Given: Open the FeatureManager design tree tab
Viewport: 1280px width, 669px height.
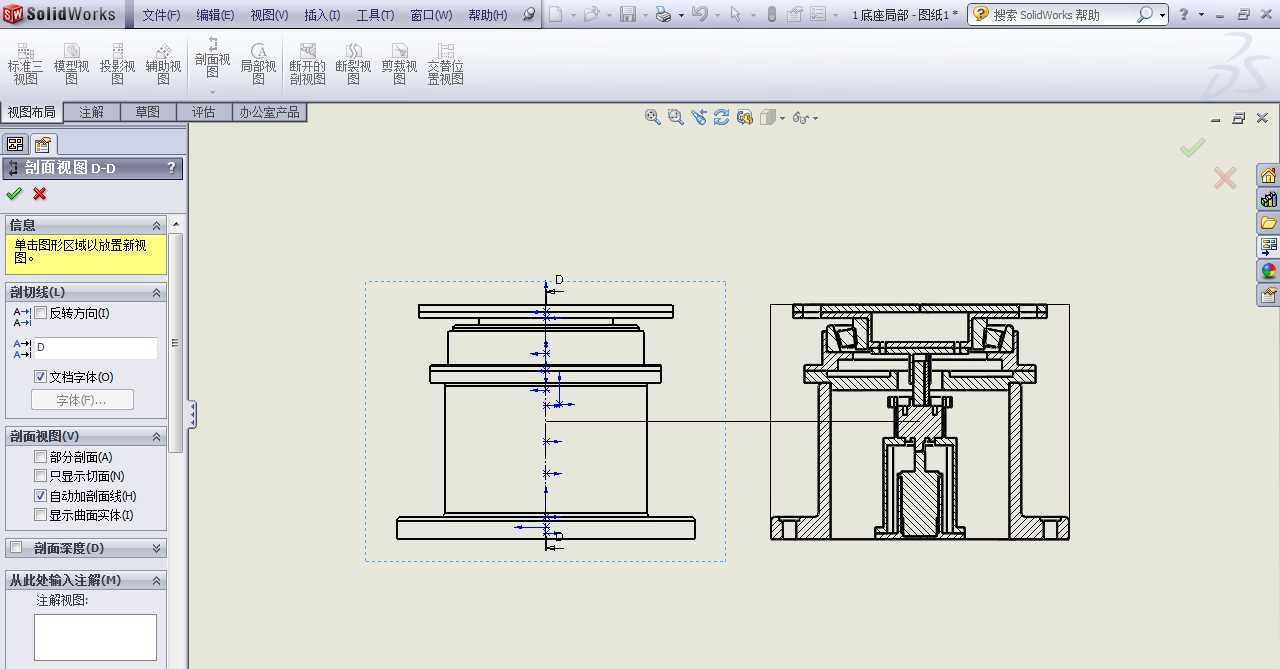Looking at the screenshot, I should 15,144.
